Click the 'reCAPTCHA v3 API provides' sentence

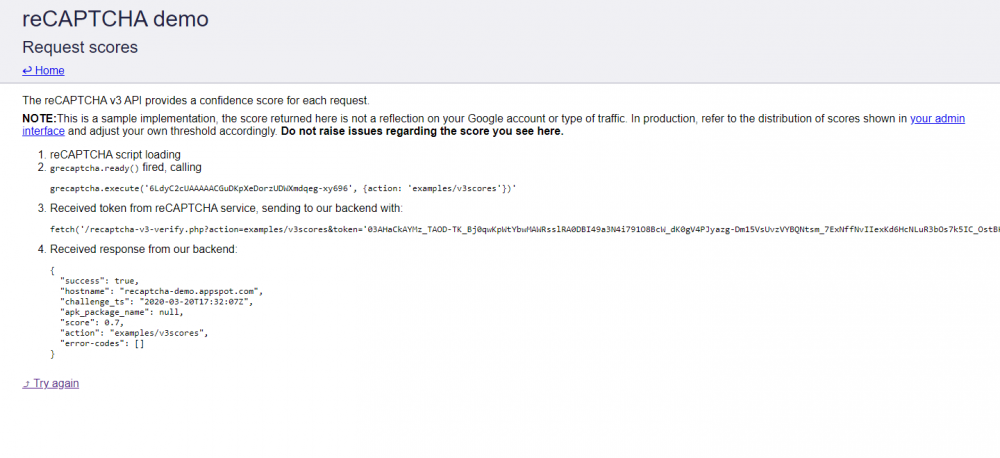coord(196,101)
